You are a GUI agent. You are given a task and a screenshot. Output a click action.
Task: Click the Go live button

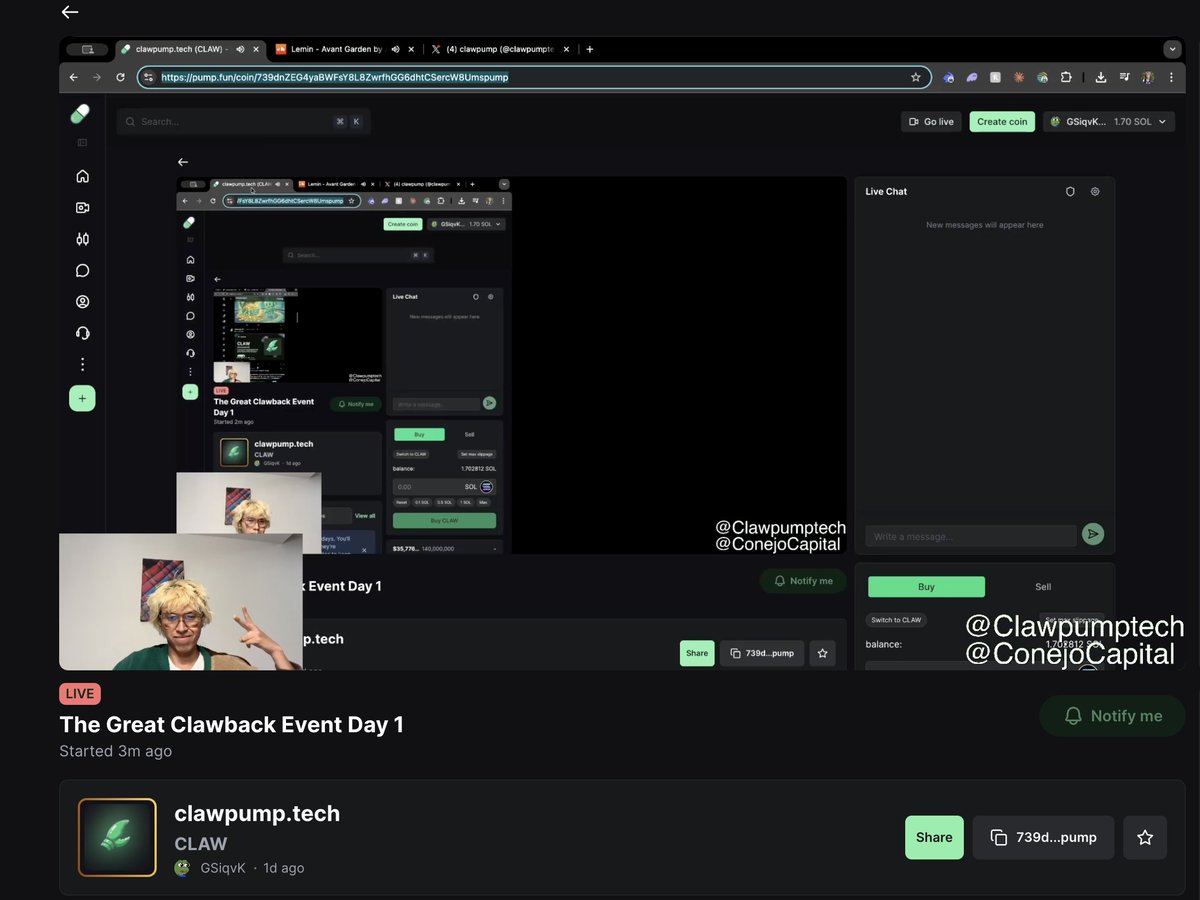[x=931, y=121]
